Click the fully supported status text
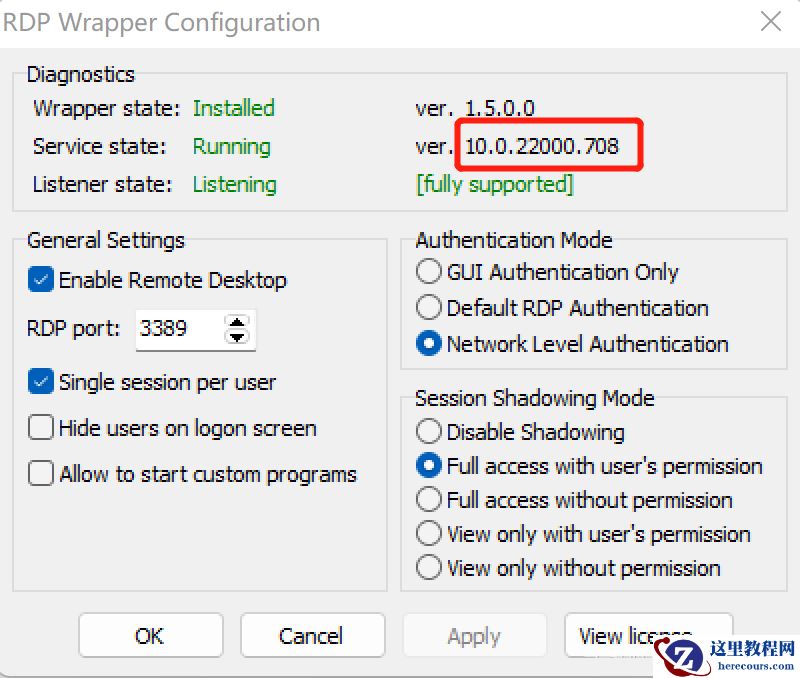 coord(492,184)
